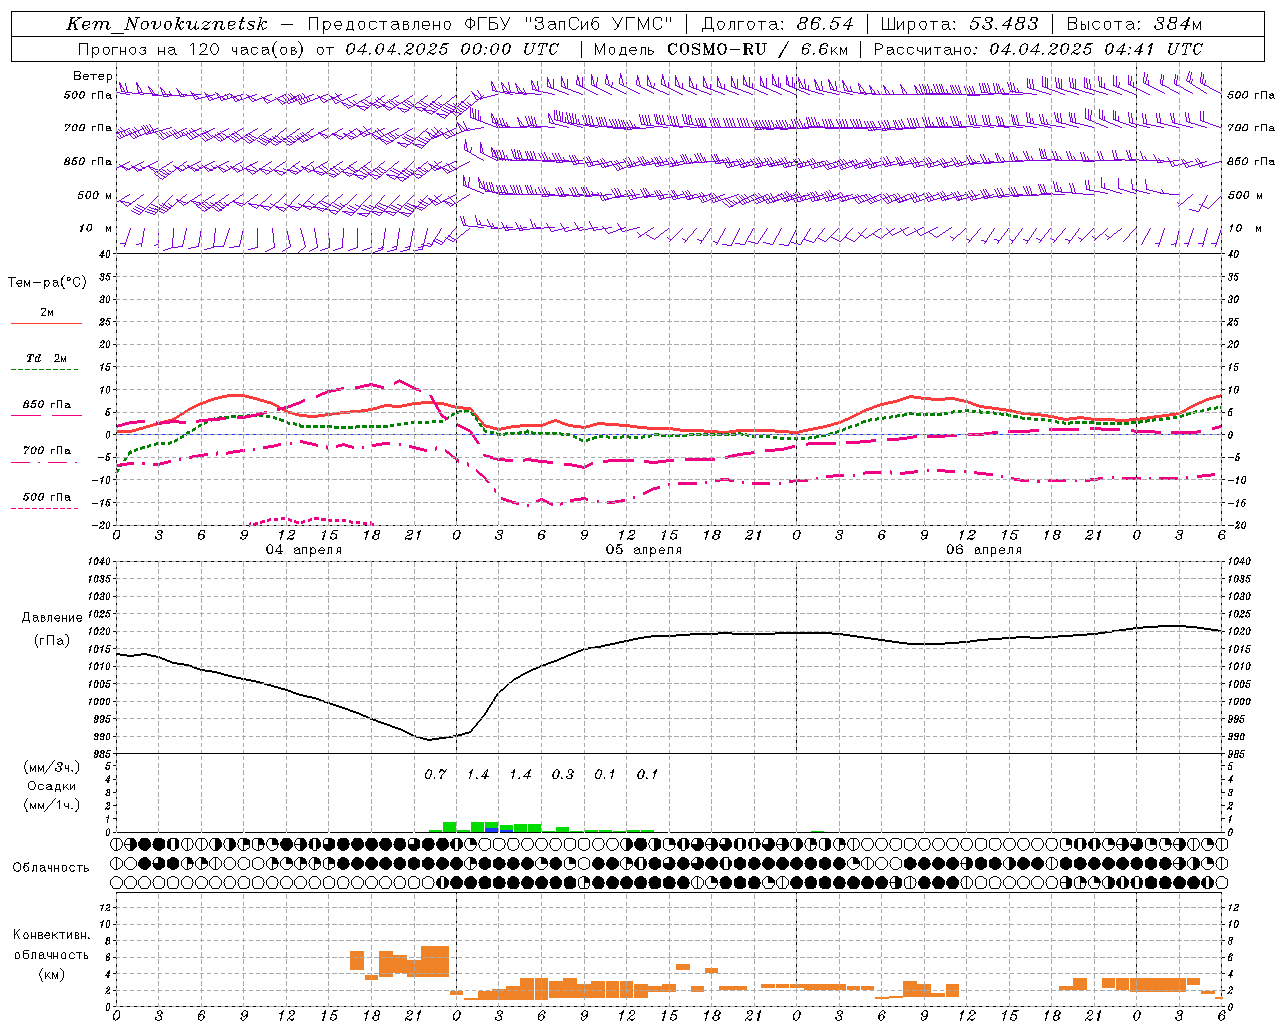Select the 'Широта: 53.483' latitude value
Image resolution: width=1280 pixels, height=1024 pixels.
point(959,24)
